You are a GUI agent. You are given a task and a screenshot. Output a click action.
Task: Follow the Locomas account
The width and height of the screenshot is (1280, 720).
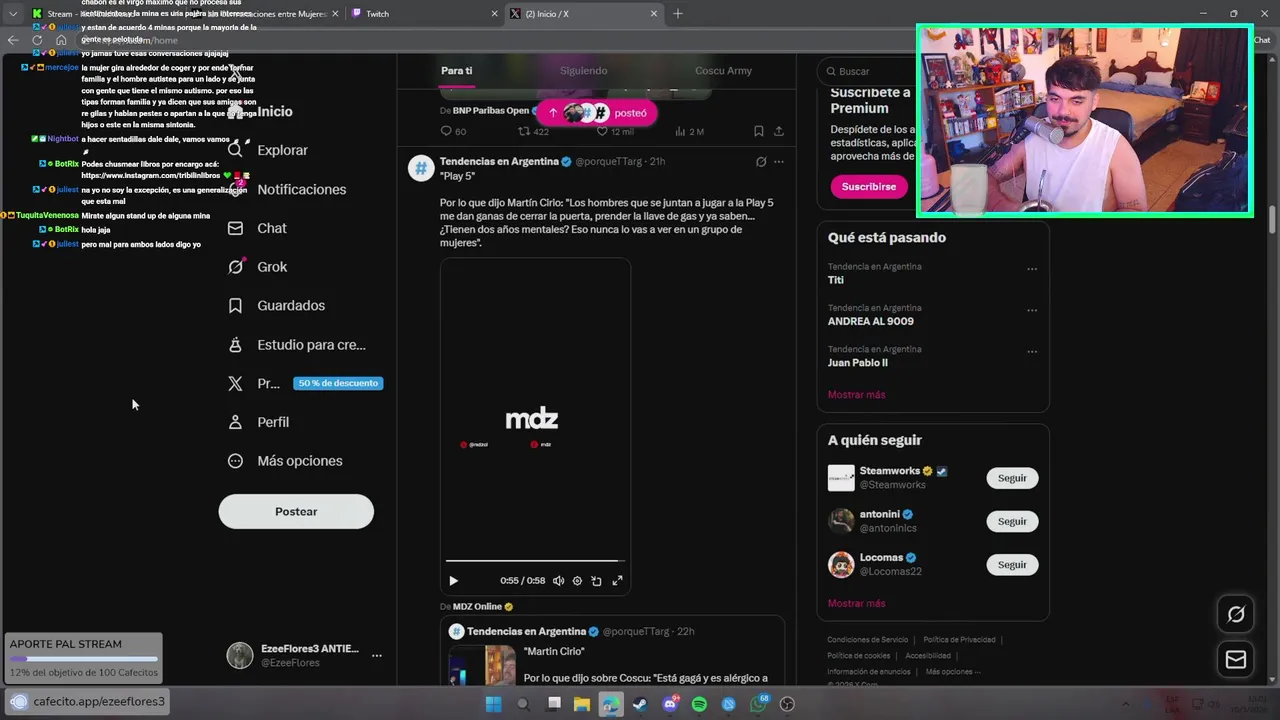1012,564
